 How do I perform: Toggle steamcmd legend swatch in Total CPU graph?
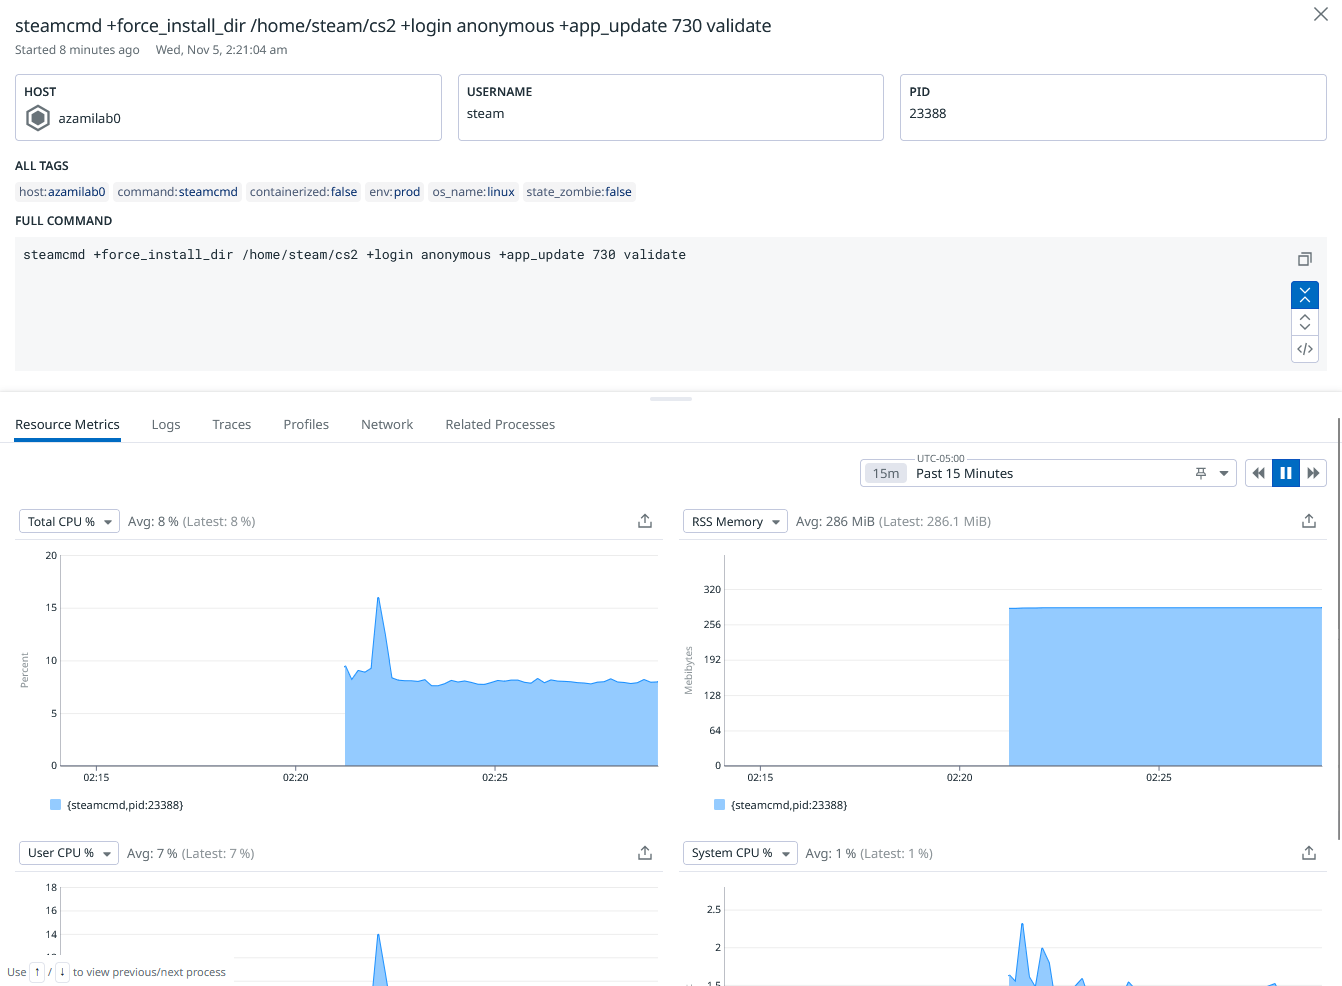56,805
